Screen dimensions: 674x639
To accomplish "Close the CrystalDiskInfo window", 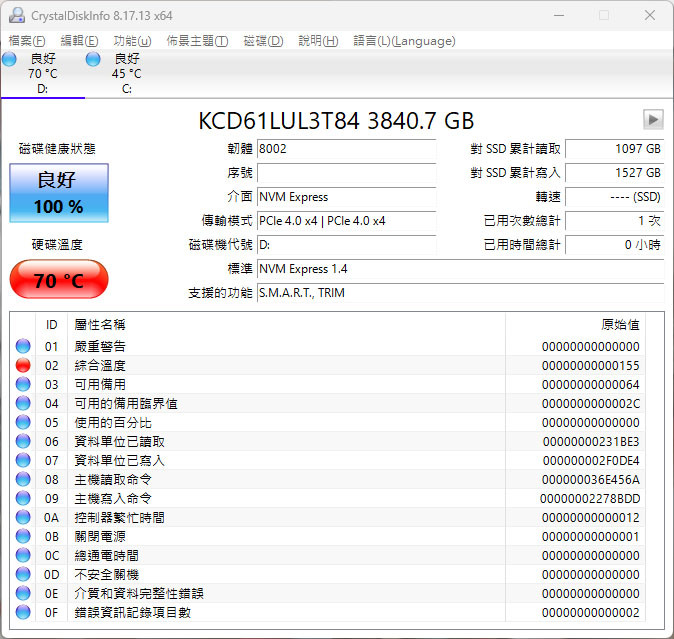I will (x=650, y=15).
